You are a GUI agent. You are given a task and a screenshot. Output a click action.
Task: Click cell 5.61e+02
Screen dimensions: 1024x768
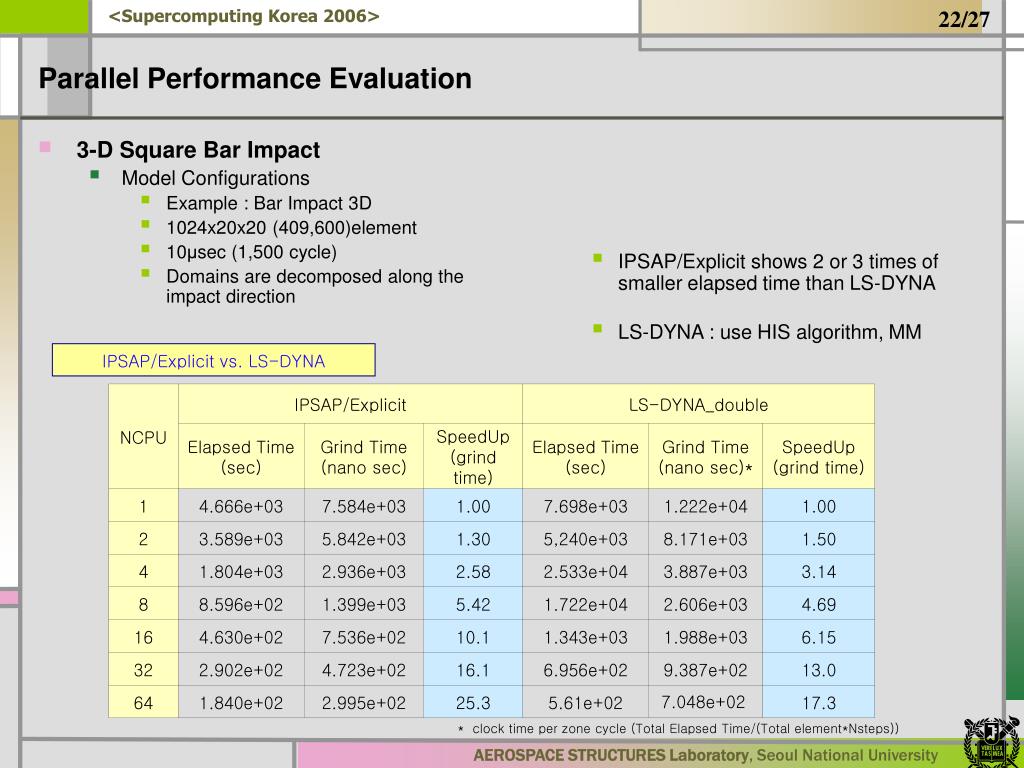(x=586, y=702)
